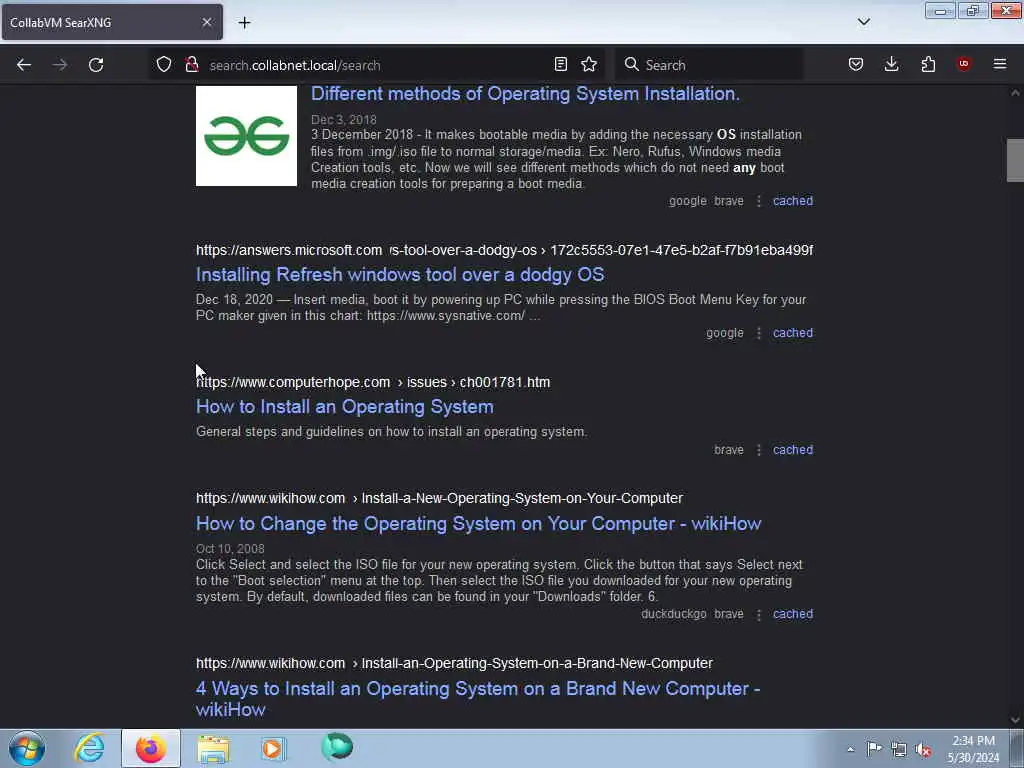Open the Windows Start menu

pyautogui.click(x=27, y=748)
